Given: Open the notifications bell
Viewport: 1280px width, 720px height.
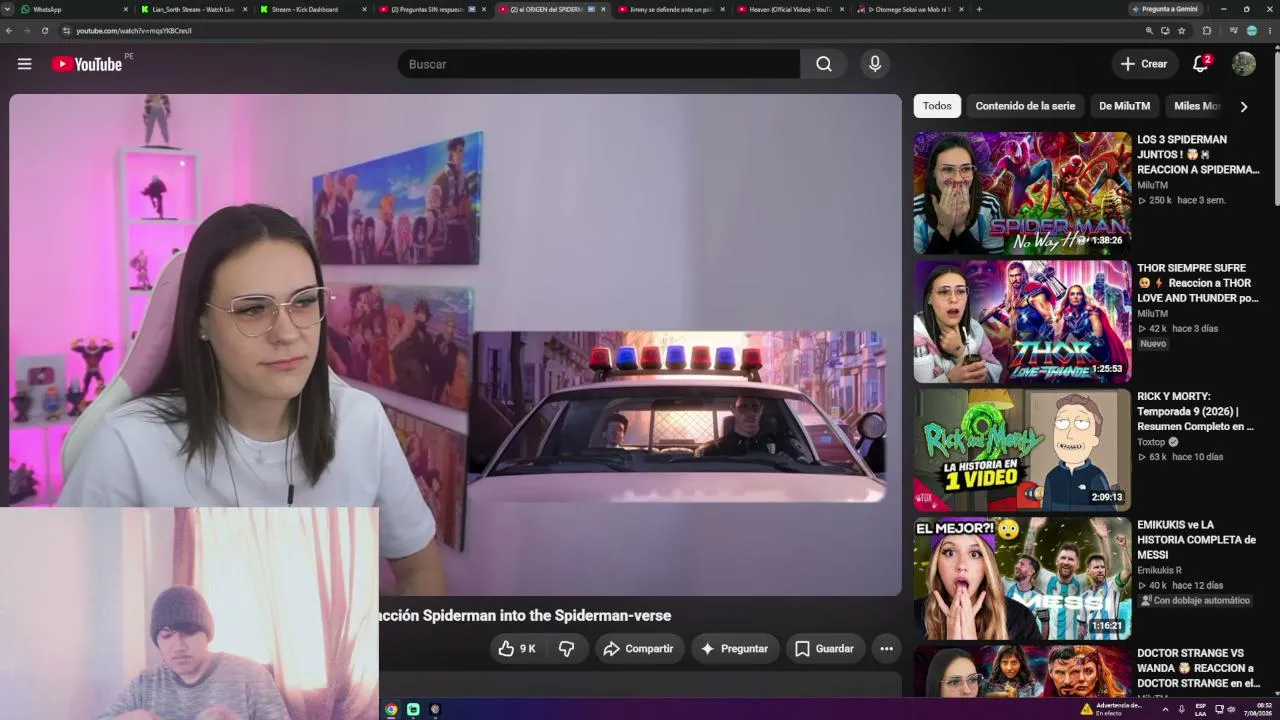Looking at the screenshot, I should (1201, 64).
